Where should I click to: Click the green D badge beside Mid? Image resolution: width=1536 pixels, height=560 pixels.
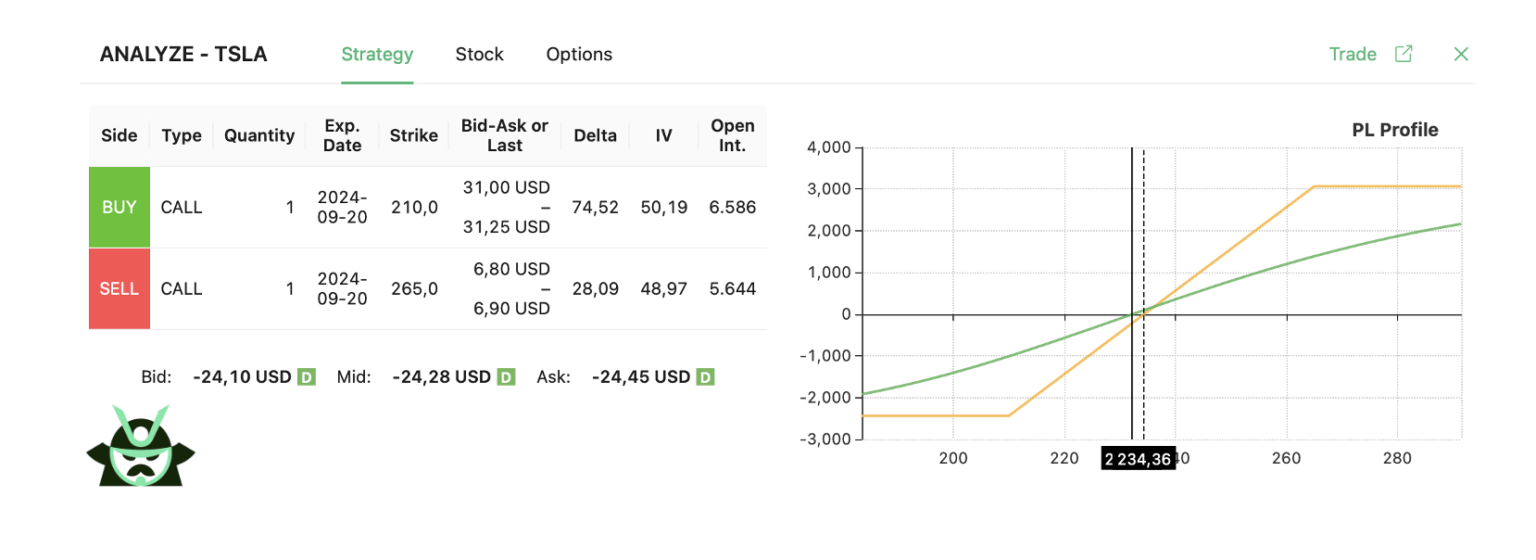pos(506,377)
